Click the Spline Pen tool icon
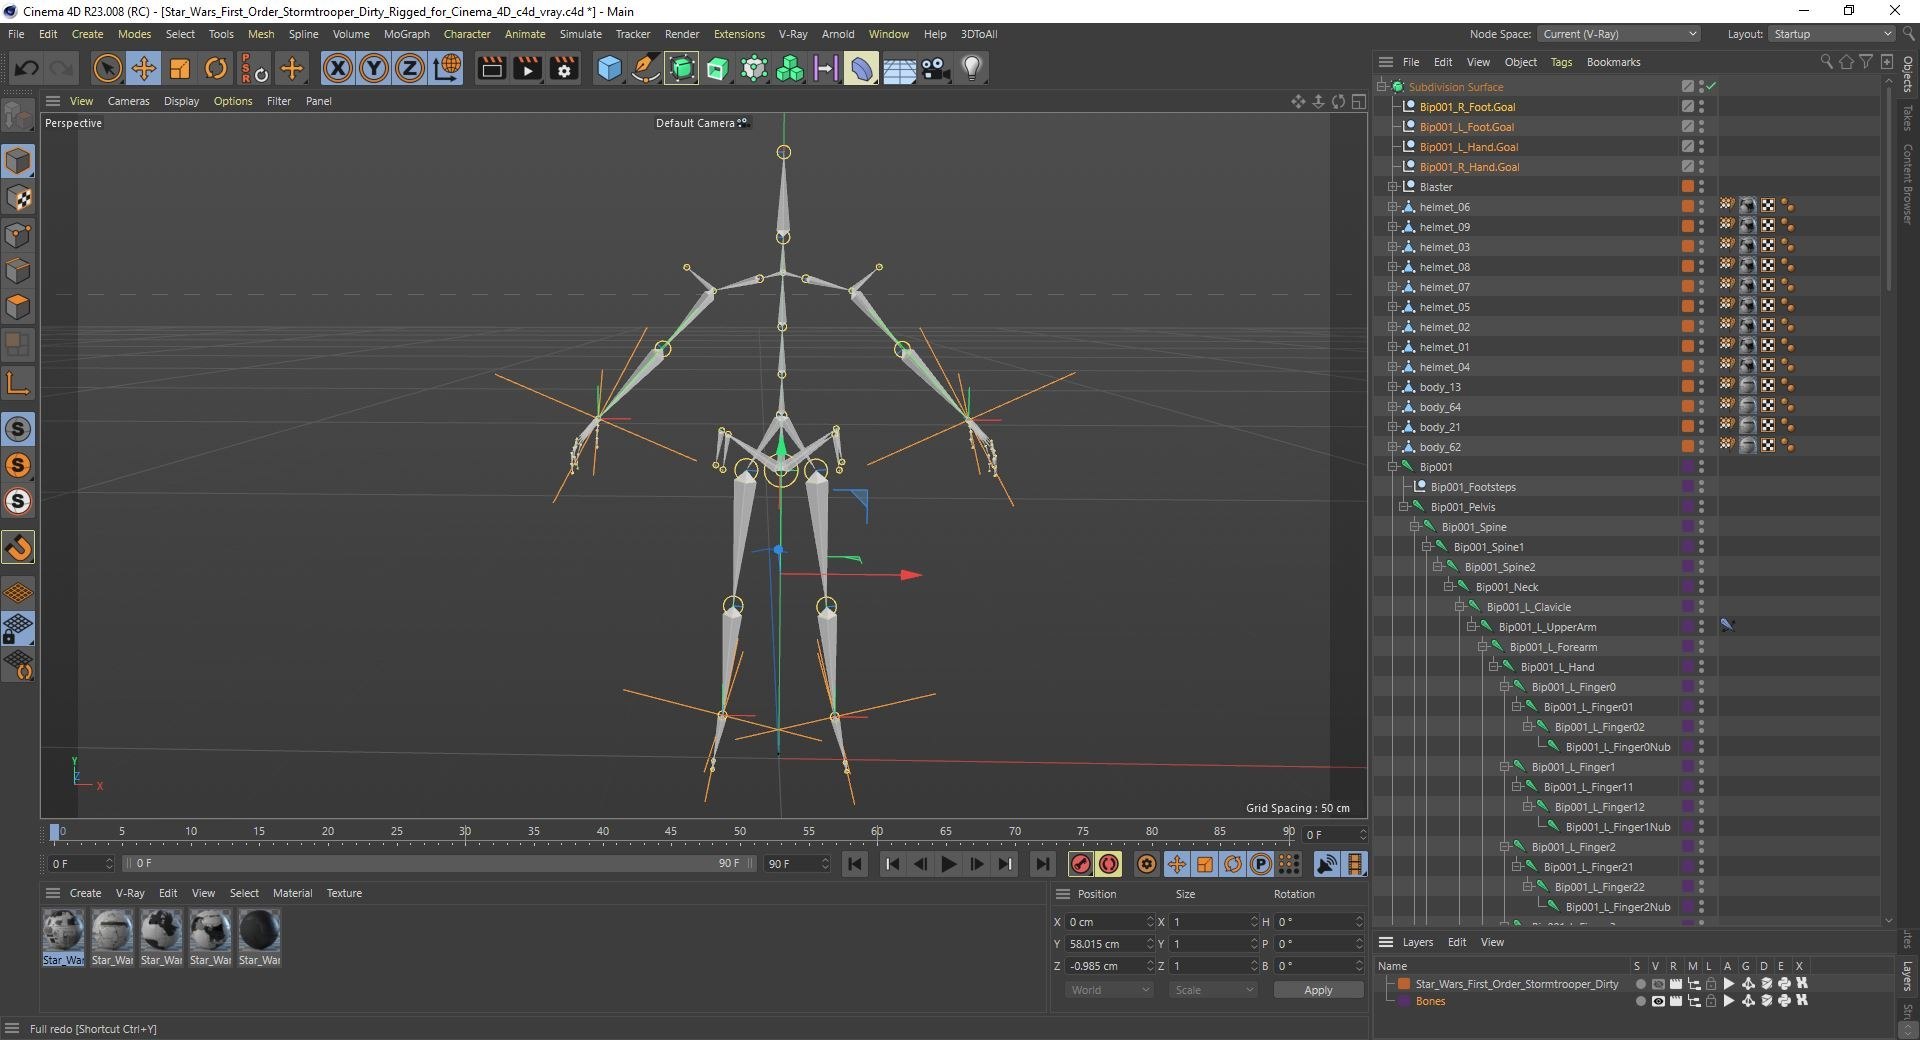The width and height of the screenshot is (1920, 1040). pyautogui.click(x=646, y=69)
